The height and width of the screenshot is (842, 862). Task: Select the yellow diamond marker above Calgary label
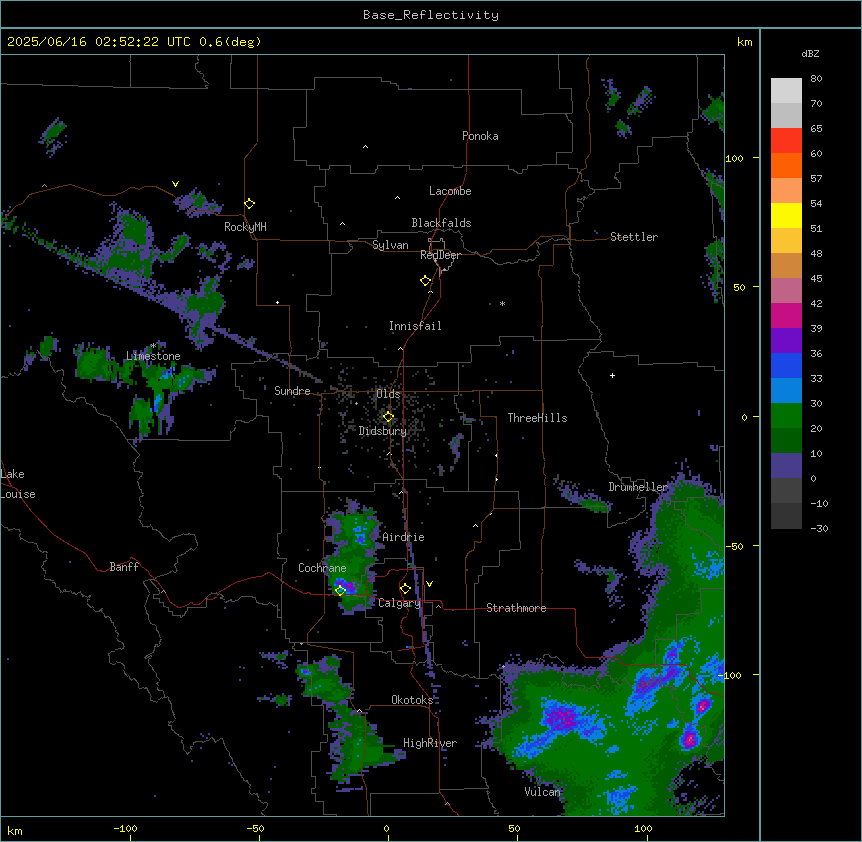coord(406,589)
